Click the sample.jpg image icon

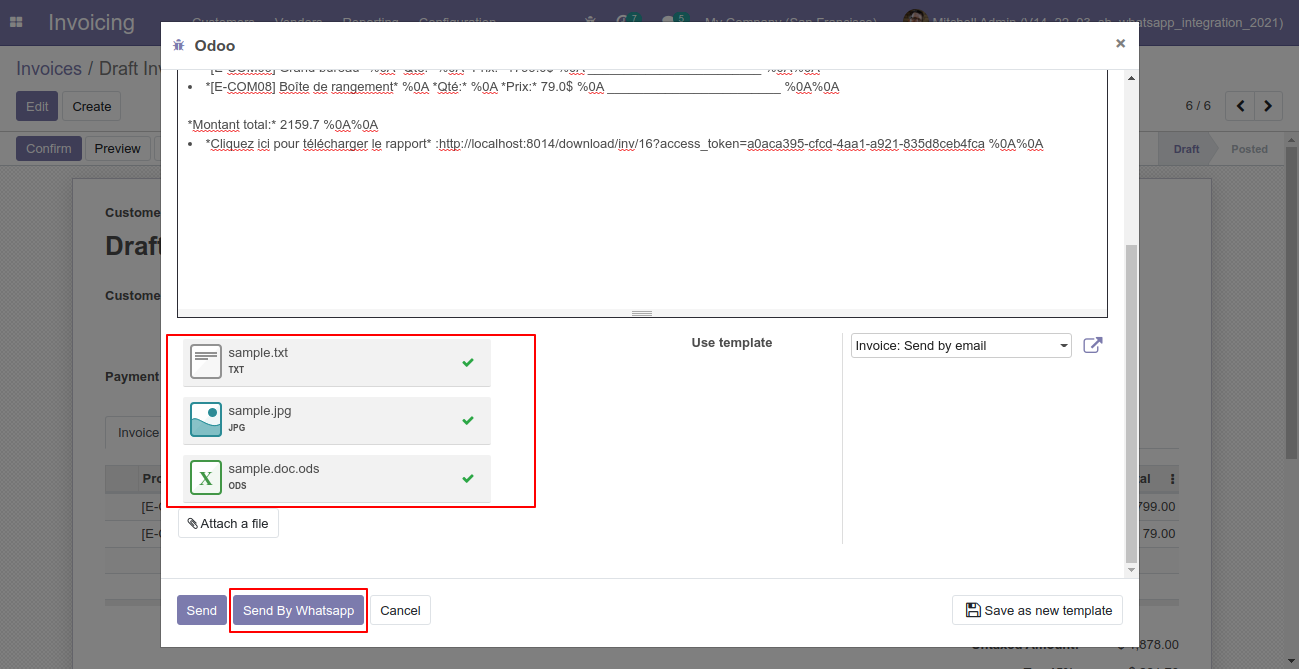point(206,419)
